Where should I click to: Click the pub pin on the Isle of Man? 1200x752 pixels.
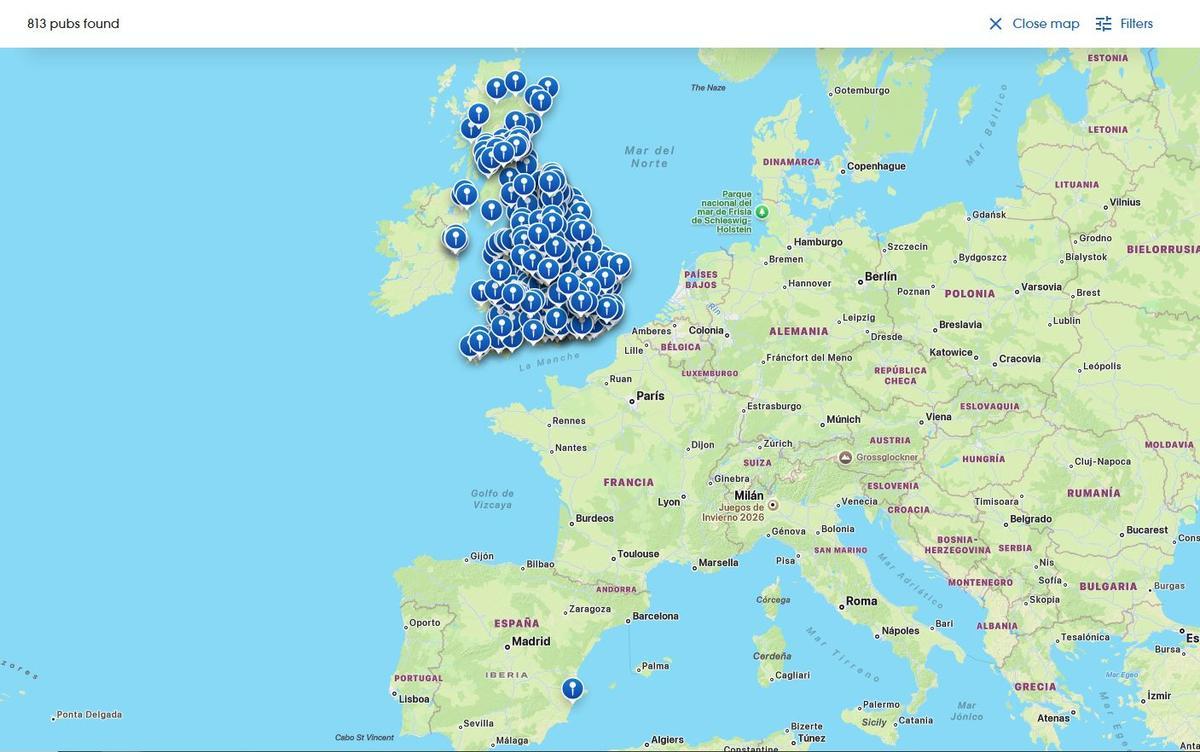pos(491,212)
